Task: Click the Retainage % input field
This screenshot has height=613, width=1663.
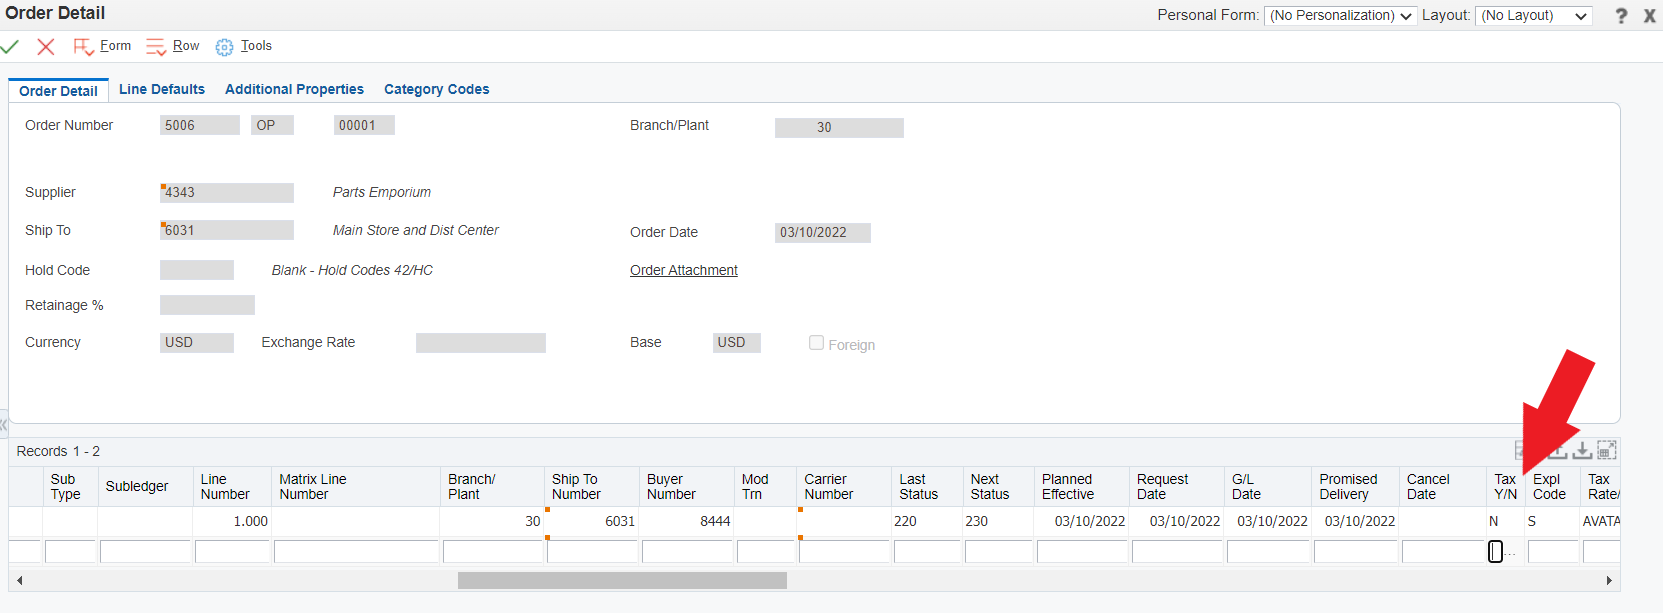Action: click(207, 305)
